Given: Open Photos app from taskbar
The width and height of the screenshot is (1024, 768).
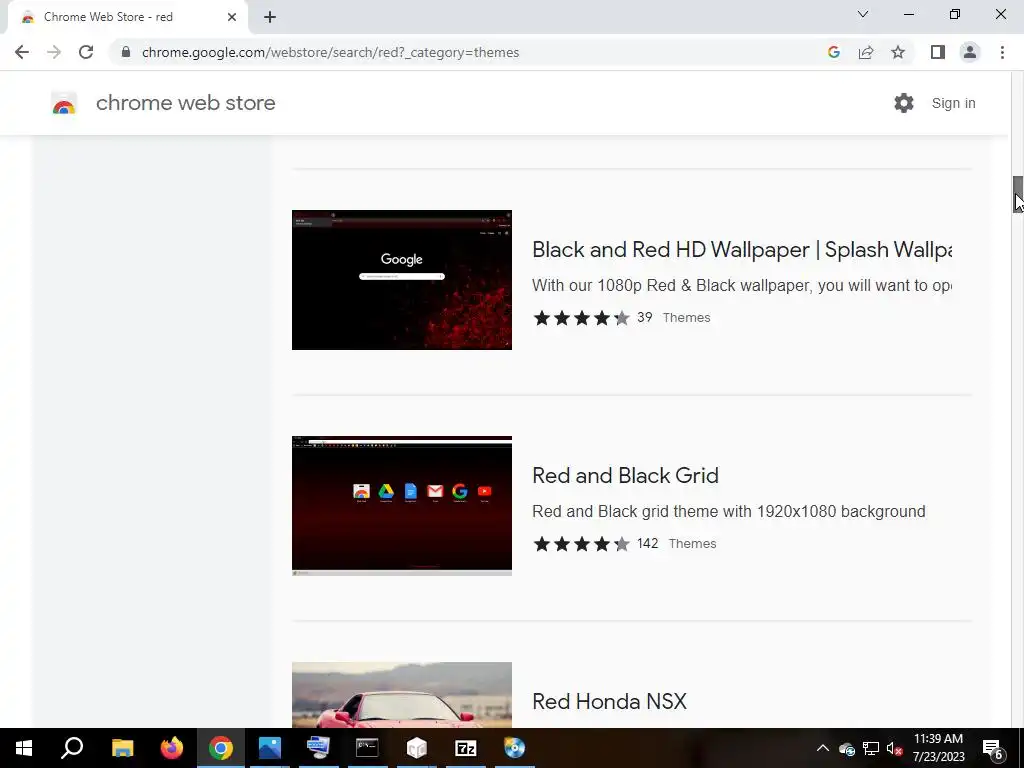Looking at the screenshot, I should [x=270, y=748].
